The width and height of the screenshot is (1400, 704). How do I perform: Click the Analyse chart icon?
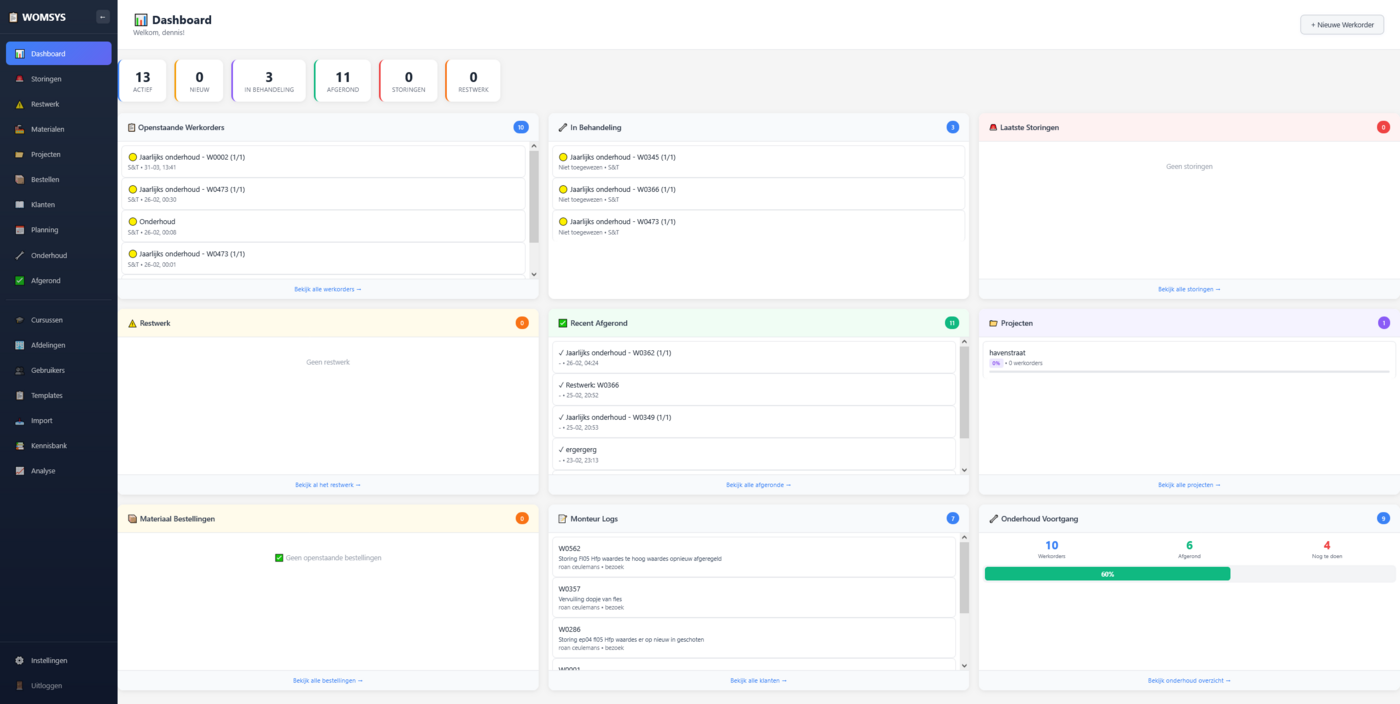20,470
